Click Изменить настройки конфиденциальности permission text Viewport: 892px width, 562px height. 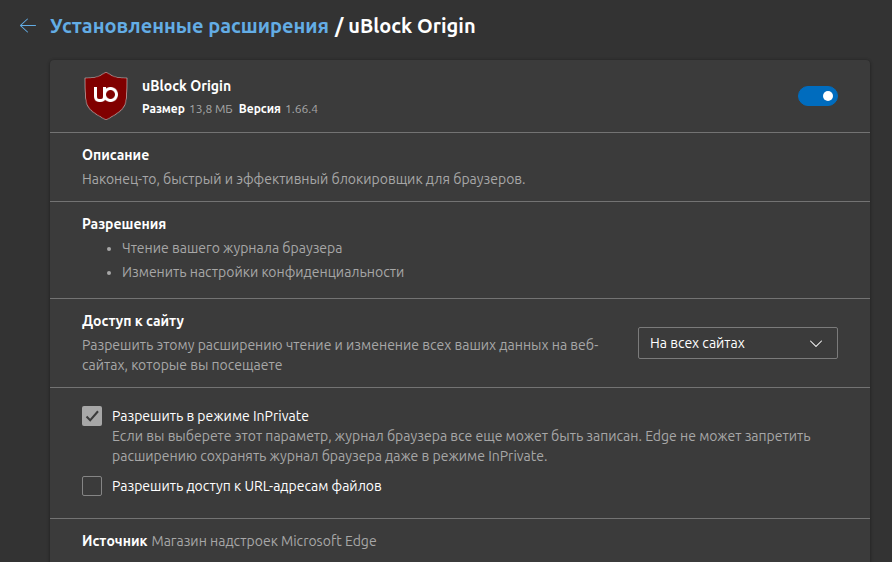263,272
